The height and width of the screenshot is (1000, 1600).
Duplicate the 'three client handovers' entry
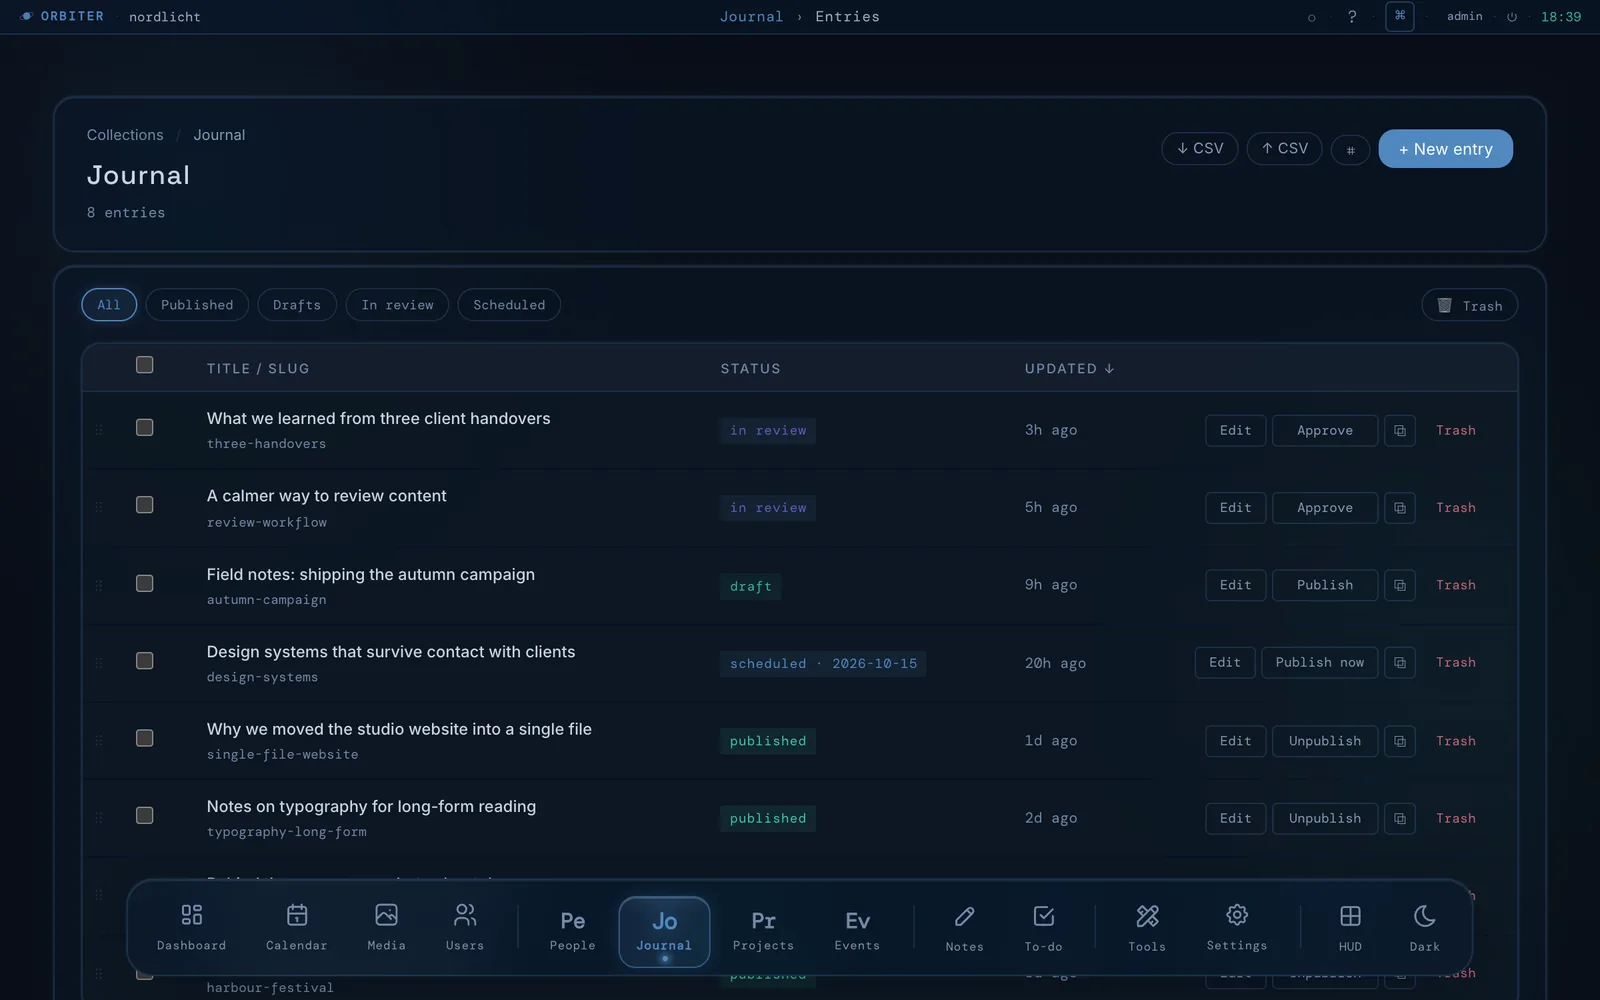[1400, 431]
